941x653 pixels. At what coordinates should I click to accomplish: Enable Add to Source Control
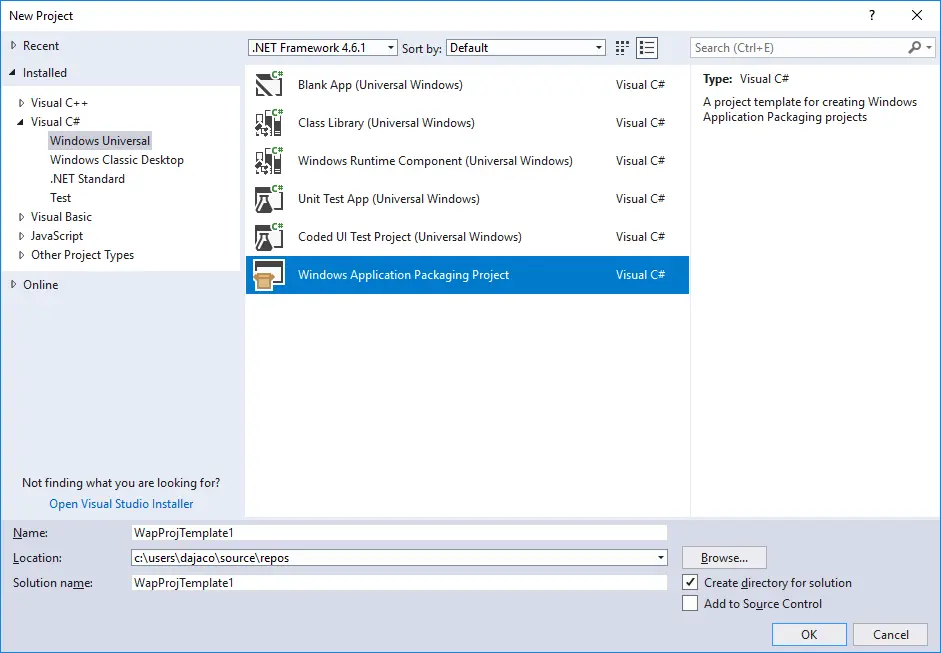point(690,603)
